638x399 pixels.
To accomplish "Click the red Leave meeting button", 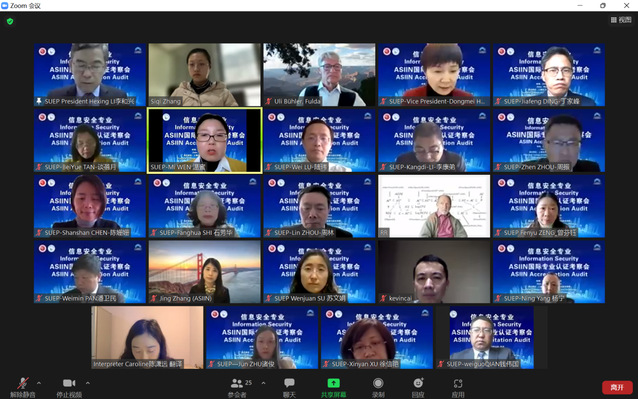I will pyautogui.click(x=617, y=388).
